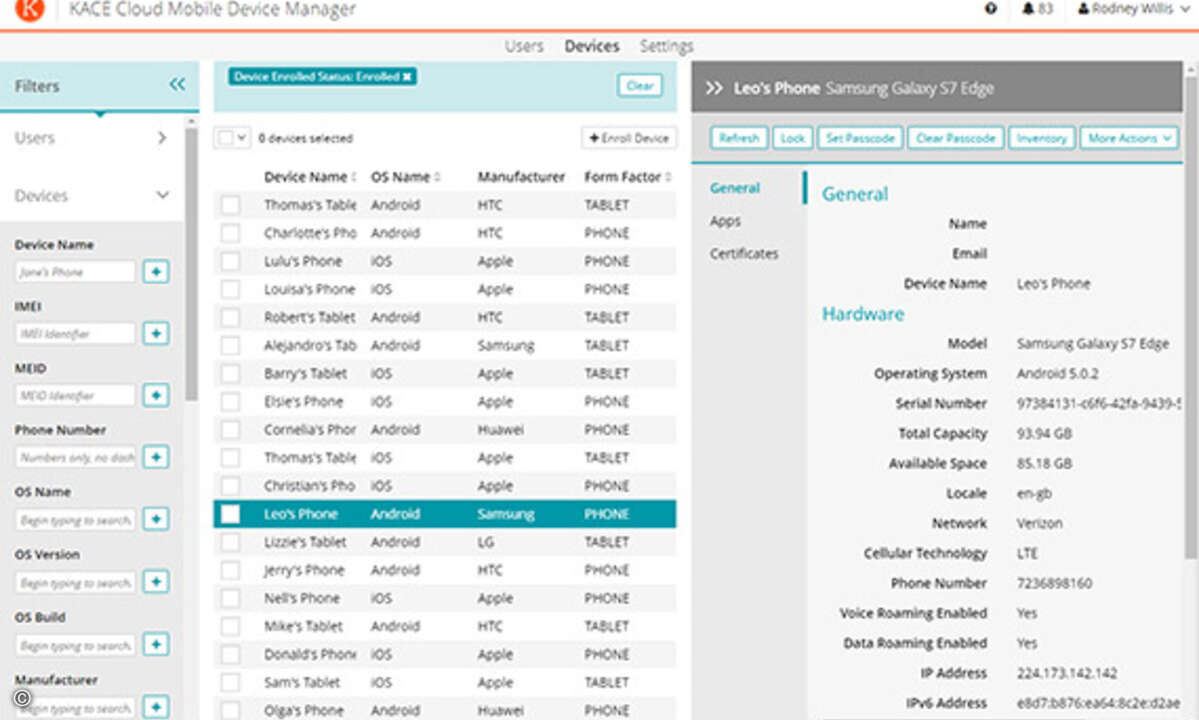Viewport: 1199px width, 720px height.
Task: Click the MEID identifier input field
Action: 76,396
